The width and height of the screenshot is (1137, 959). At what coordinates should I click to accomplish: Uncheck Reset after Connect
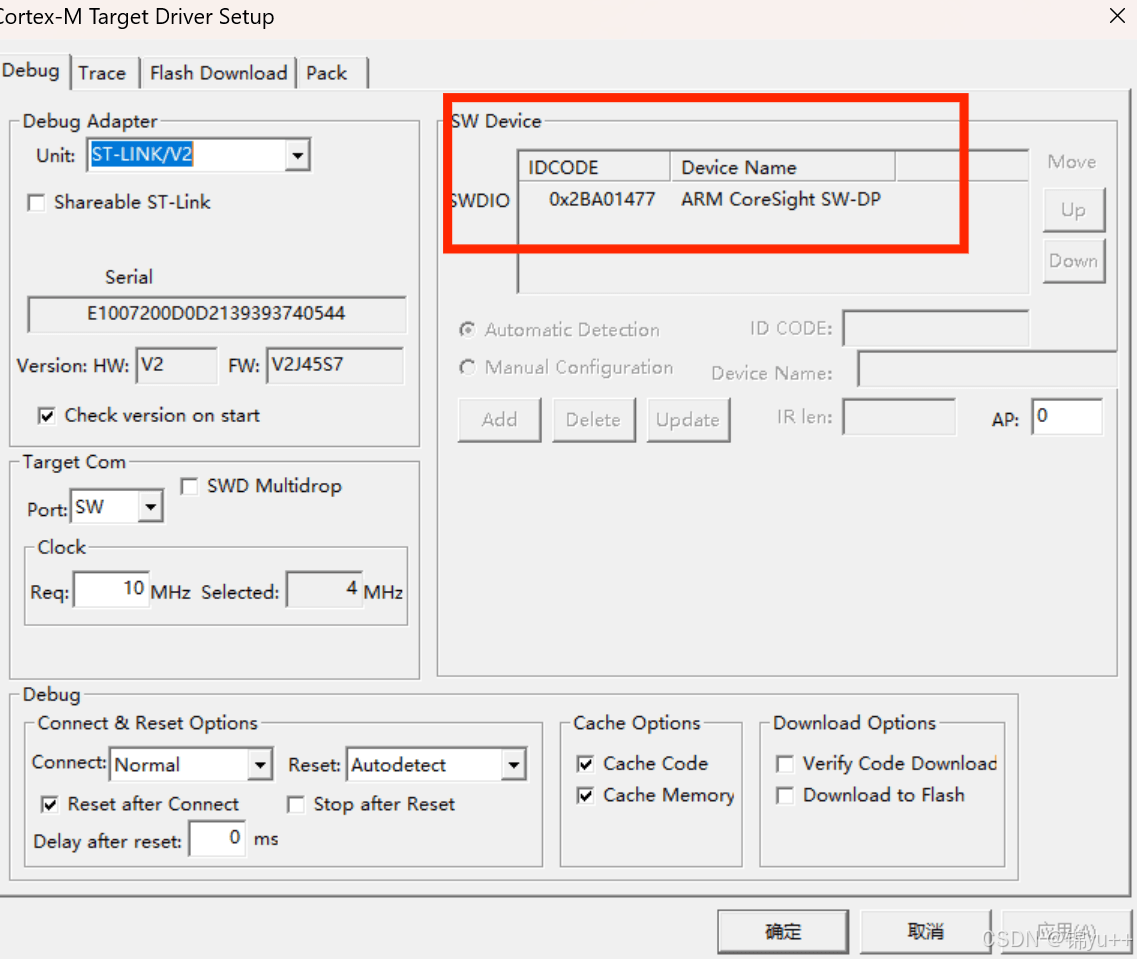pyautogui.click(x=49, y=804)
